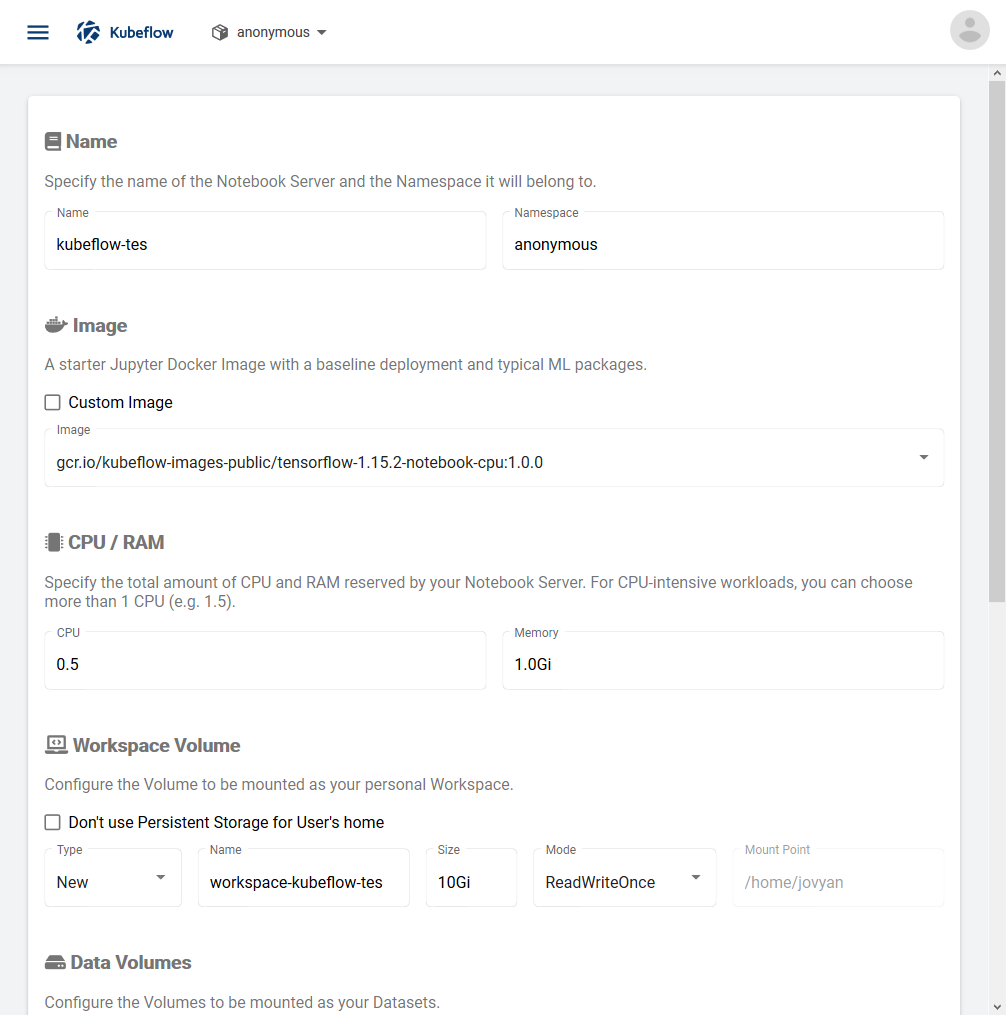Click the vertical page scrollbar thumb
Screen dimensions: 1006x1019
point(997,340)
